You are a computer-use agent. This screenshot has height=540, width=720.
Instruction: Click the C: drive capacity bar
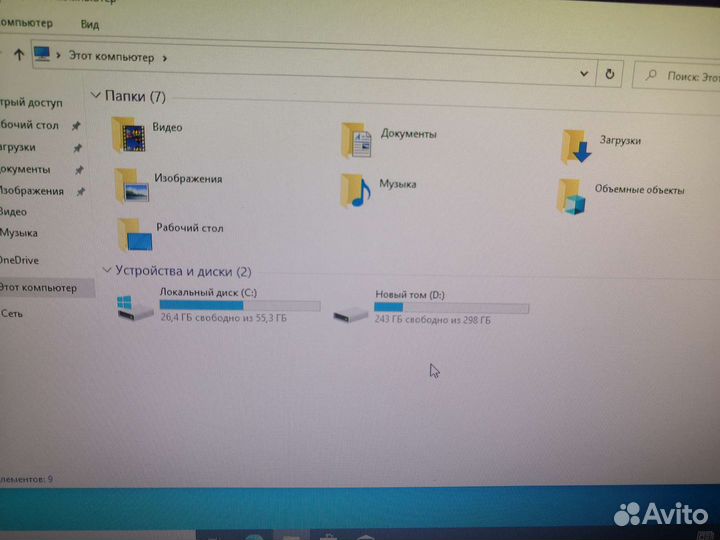pyautogui.click(x=239, y=306)
